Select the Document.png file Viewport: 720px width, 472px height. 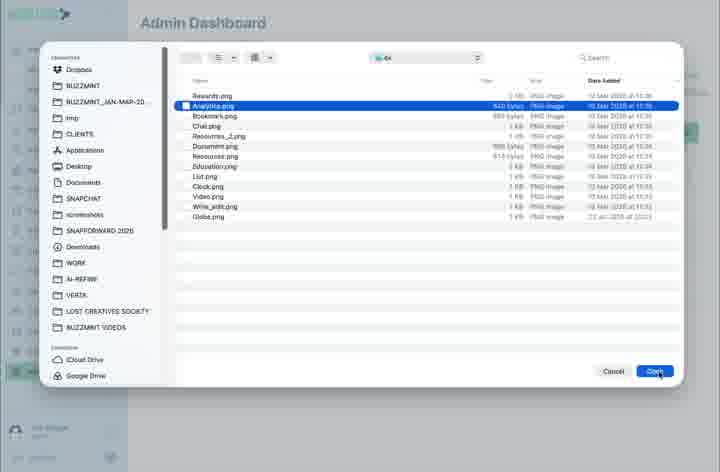click(x=427, y=146)
